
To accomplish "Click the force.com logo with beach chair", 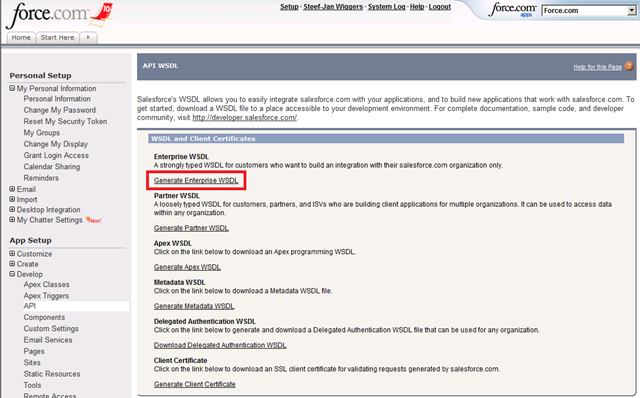I will 60,15.
